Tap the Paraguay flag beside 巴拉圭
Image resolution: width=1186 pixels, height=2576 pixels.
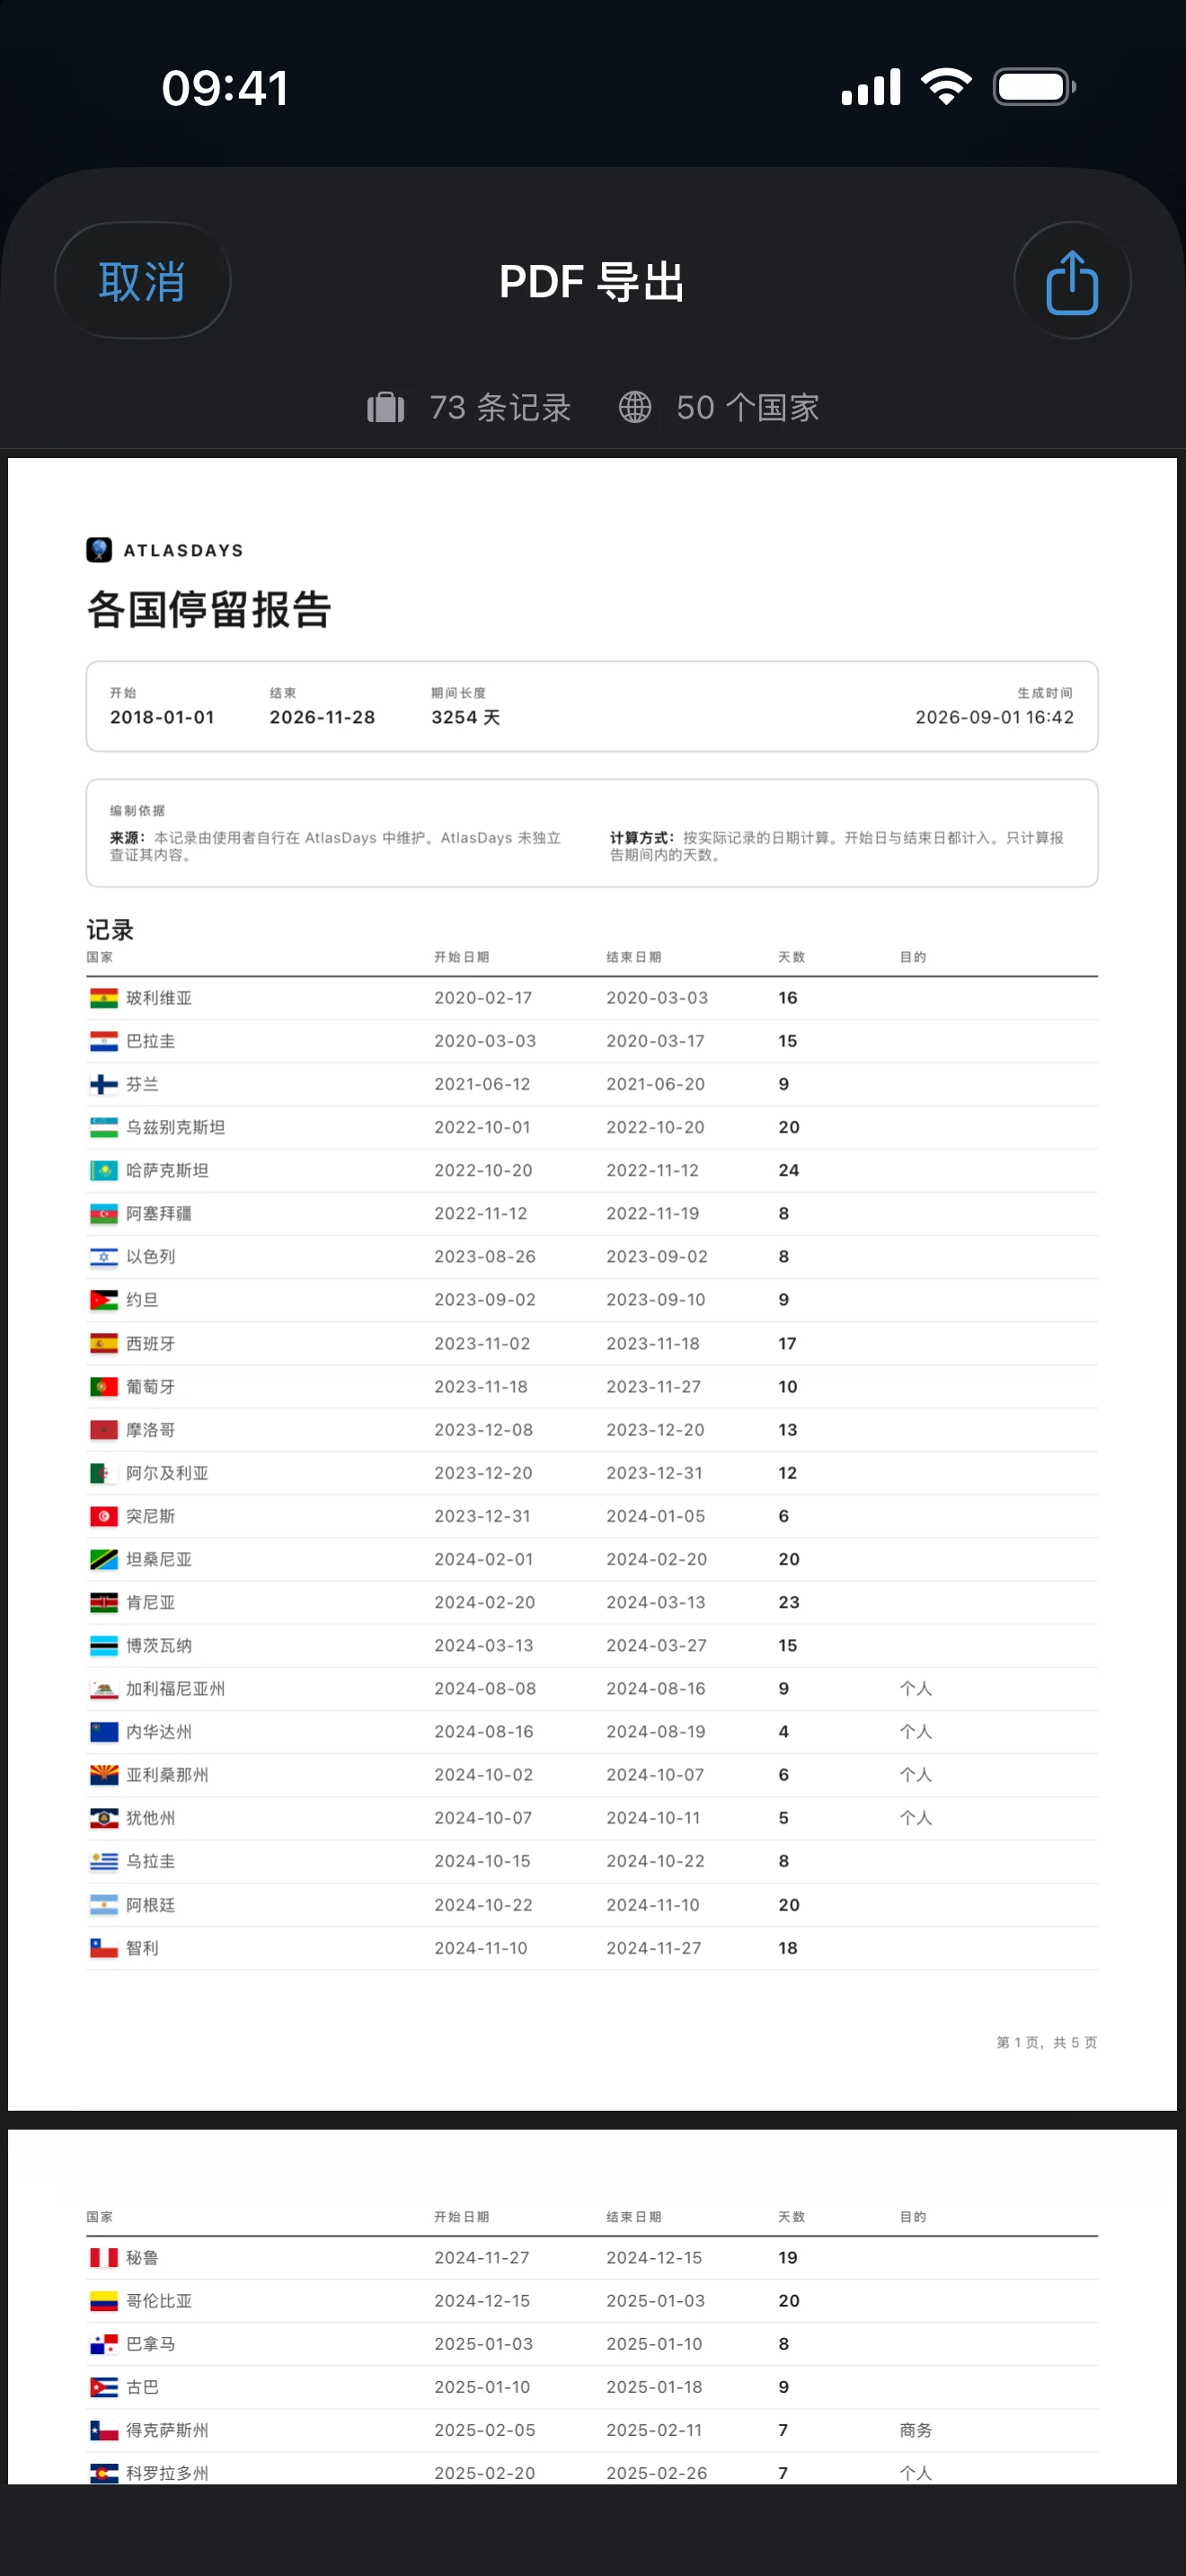click(x=104, y=1041)
